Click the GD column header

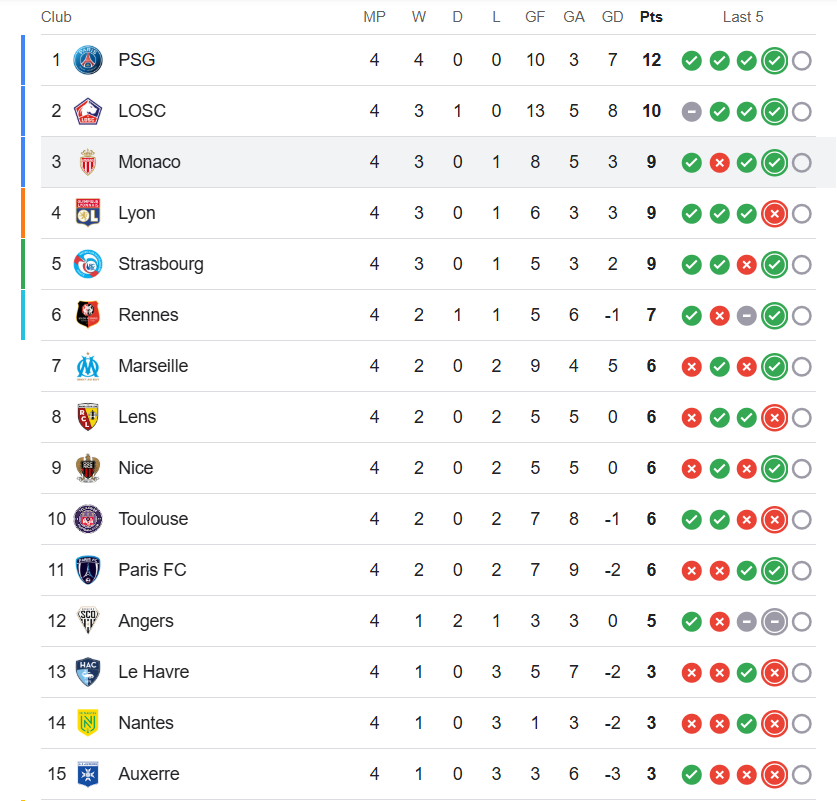point(612,17)
